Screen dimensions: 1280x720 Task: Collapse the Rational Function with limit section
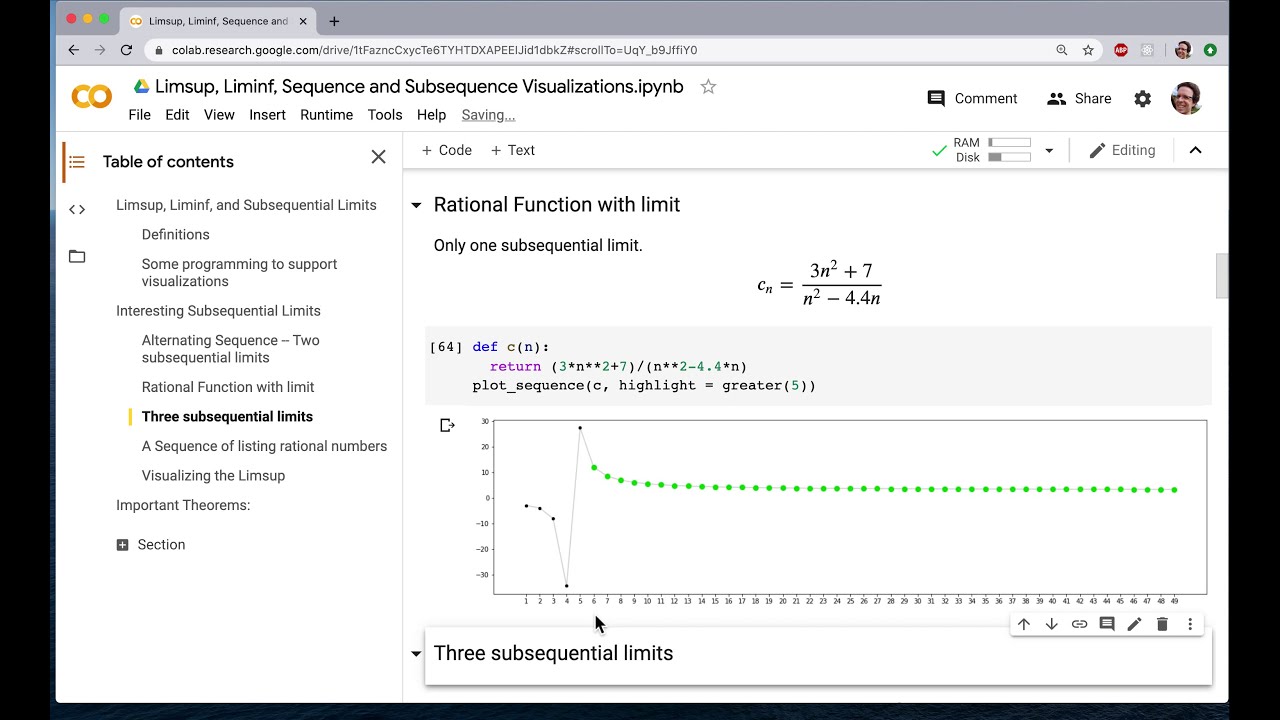[416, 205]
